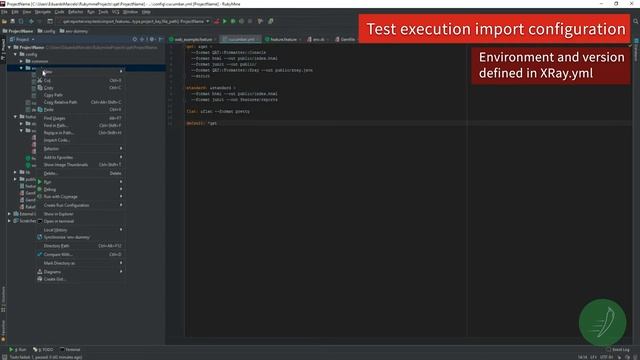
Task: Open the File menu
Action: pos(4,12)
